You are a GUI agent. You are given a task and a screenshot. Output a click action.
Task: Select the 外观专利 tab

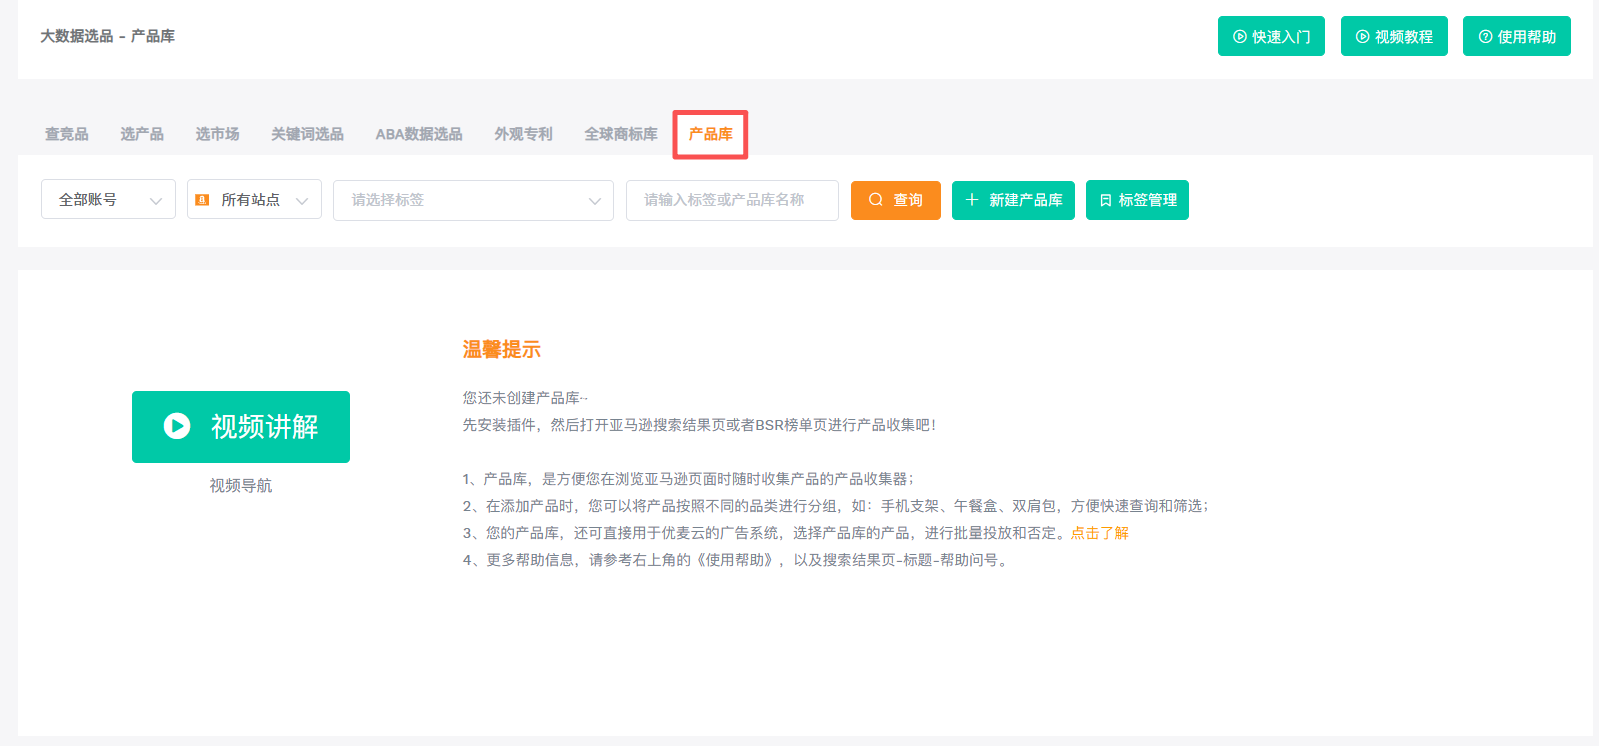tap(523, 134)
